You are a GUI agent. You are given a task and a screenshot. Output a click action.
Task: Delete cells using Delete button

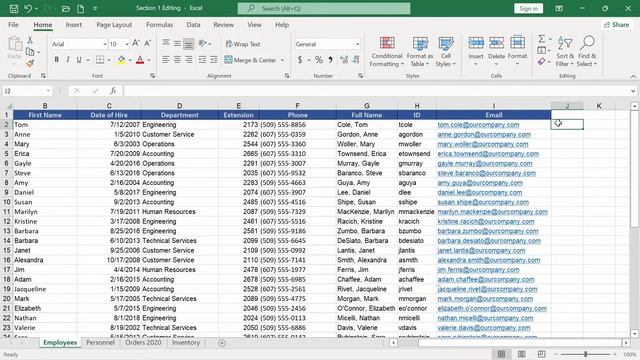point(496,52)
